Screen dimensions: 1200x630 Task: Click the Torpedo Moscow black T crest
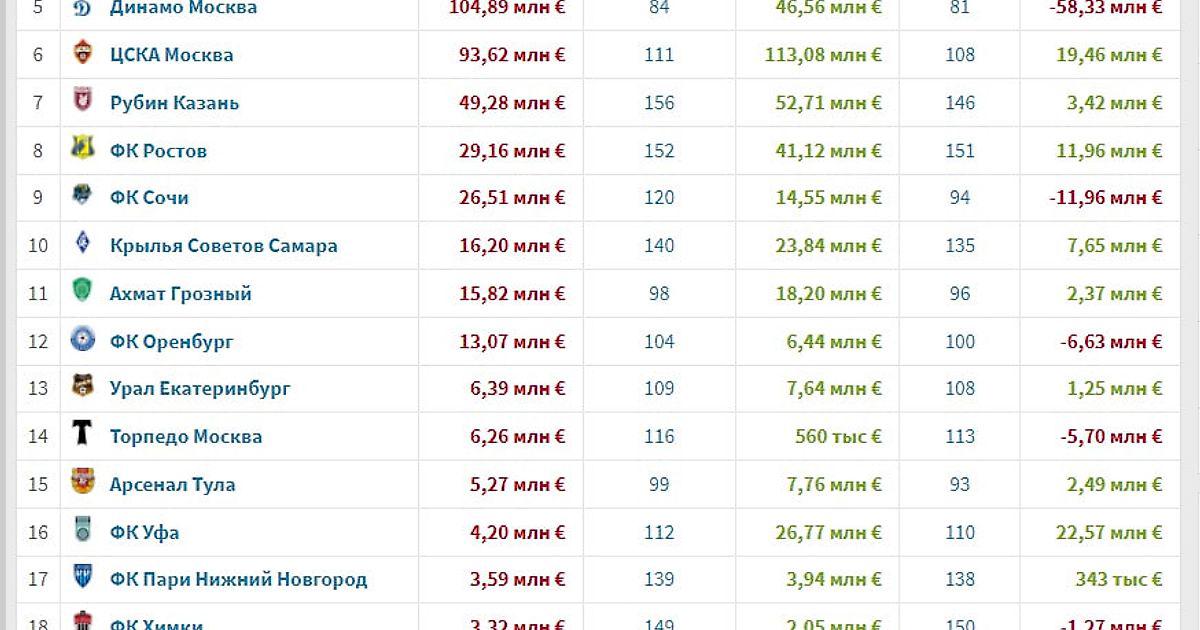pyautogui.click(x=83, y=436)
